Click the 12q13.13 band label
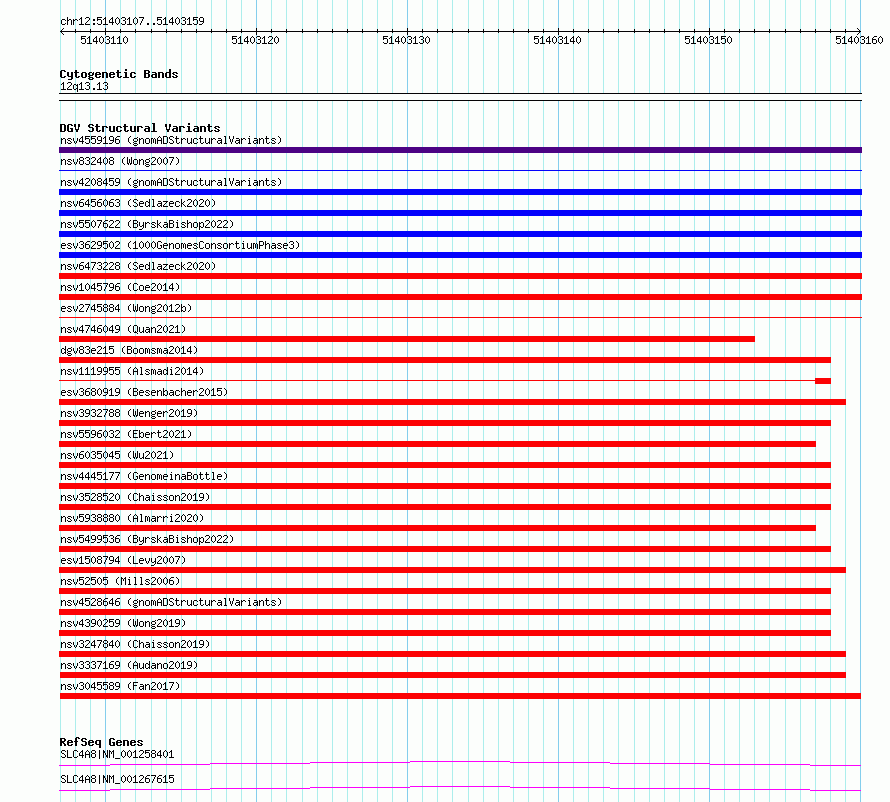890x802 pixels. [x=84, y=86]
